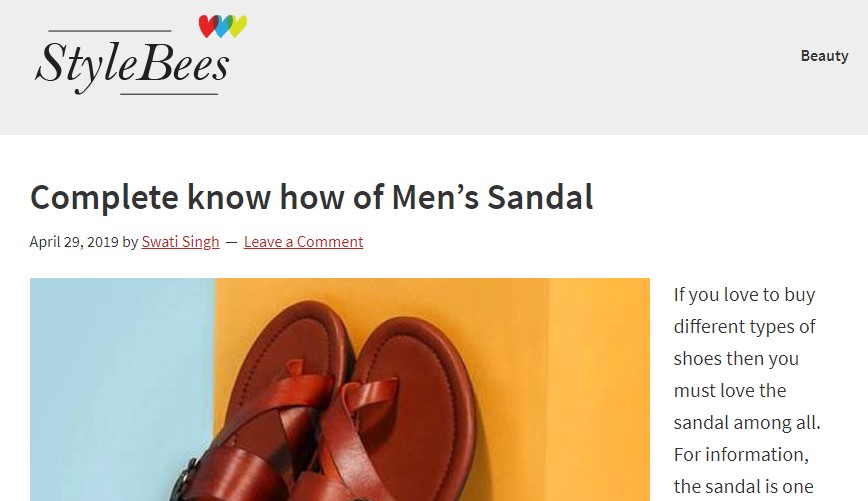Open the Beauty navigation menu item
Screen dimensions: 868x501
[x=824, y=56]
